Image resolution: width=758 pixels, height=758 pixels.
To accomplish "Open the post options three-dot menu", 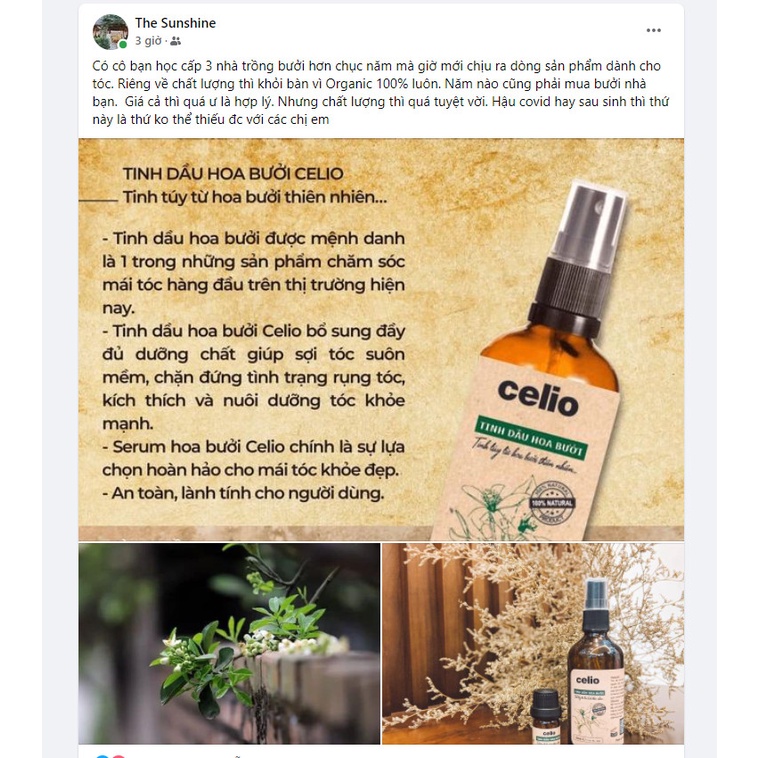I will coord(654,30).
